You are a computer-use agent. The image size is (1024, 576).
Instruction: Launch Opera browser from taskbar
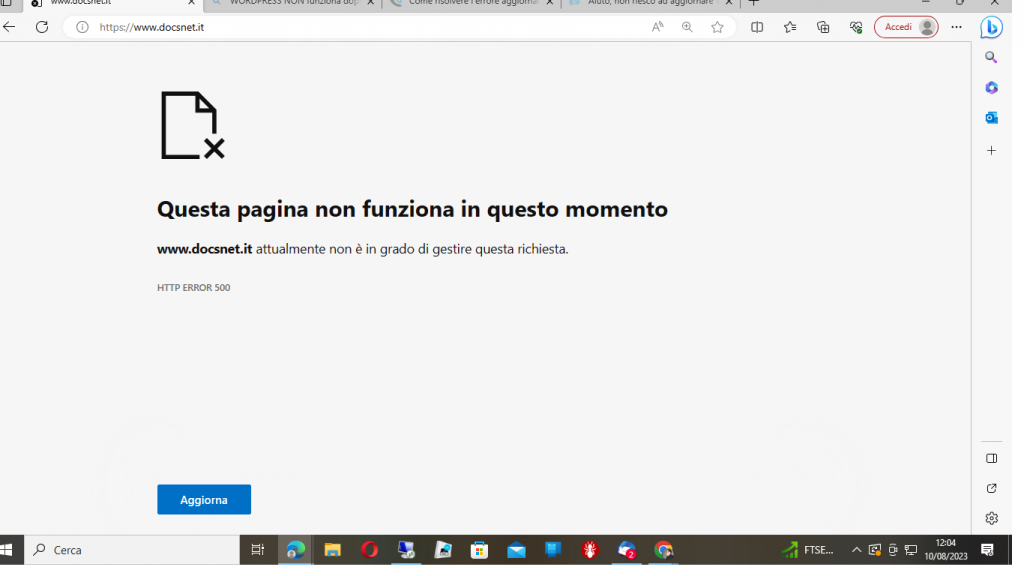[370, 550]
